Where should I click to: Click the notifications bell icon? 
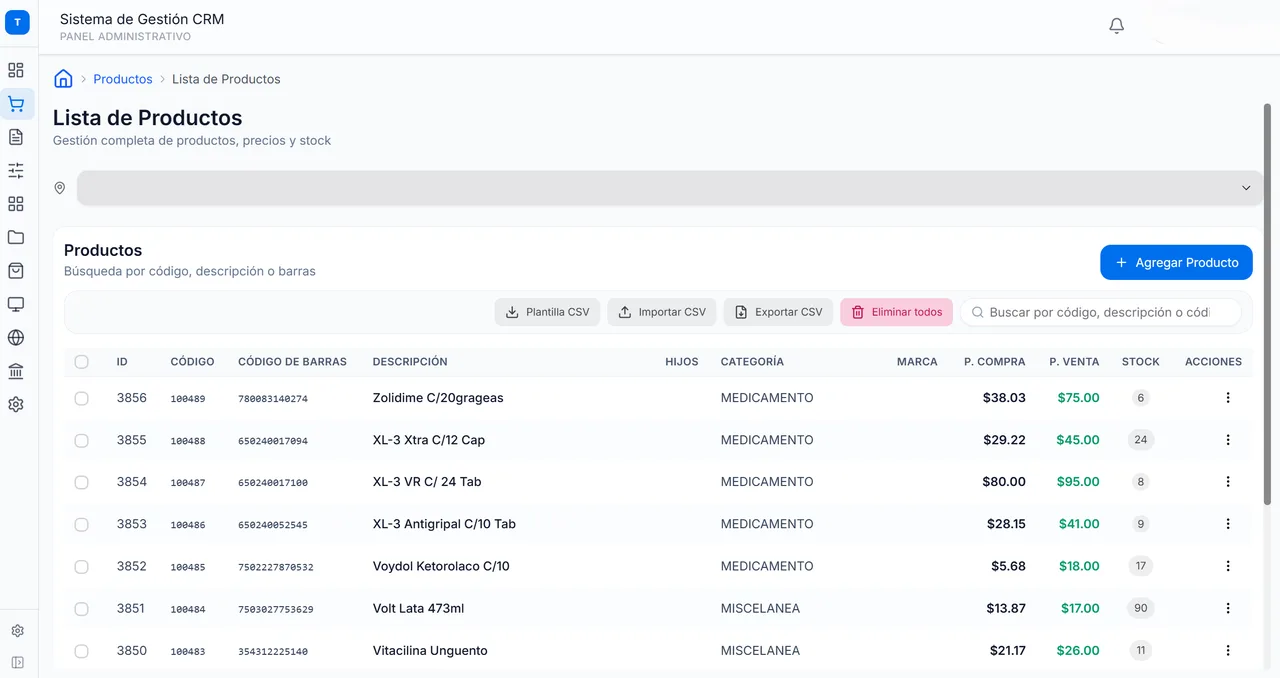pos(1117,26)
